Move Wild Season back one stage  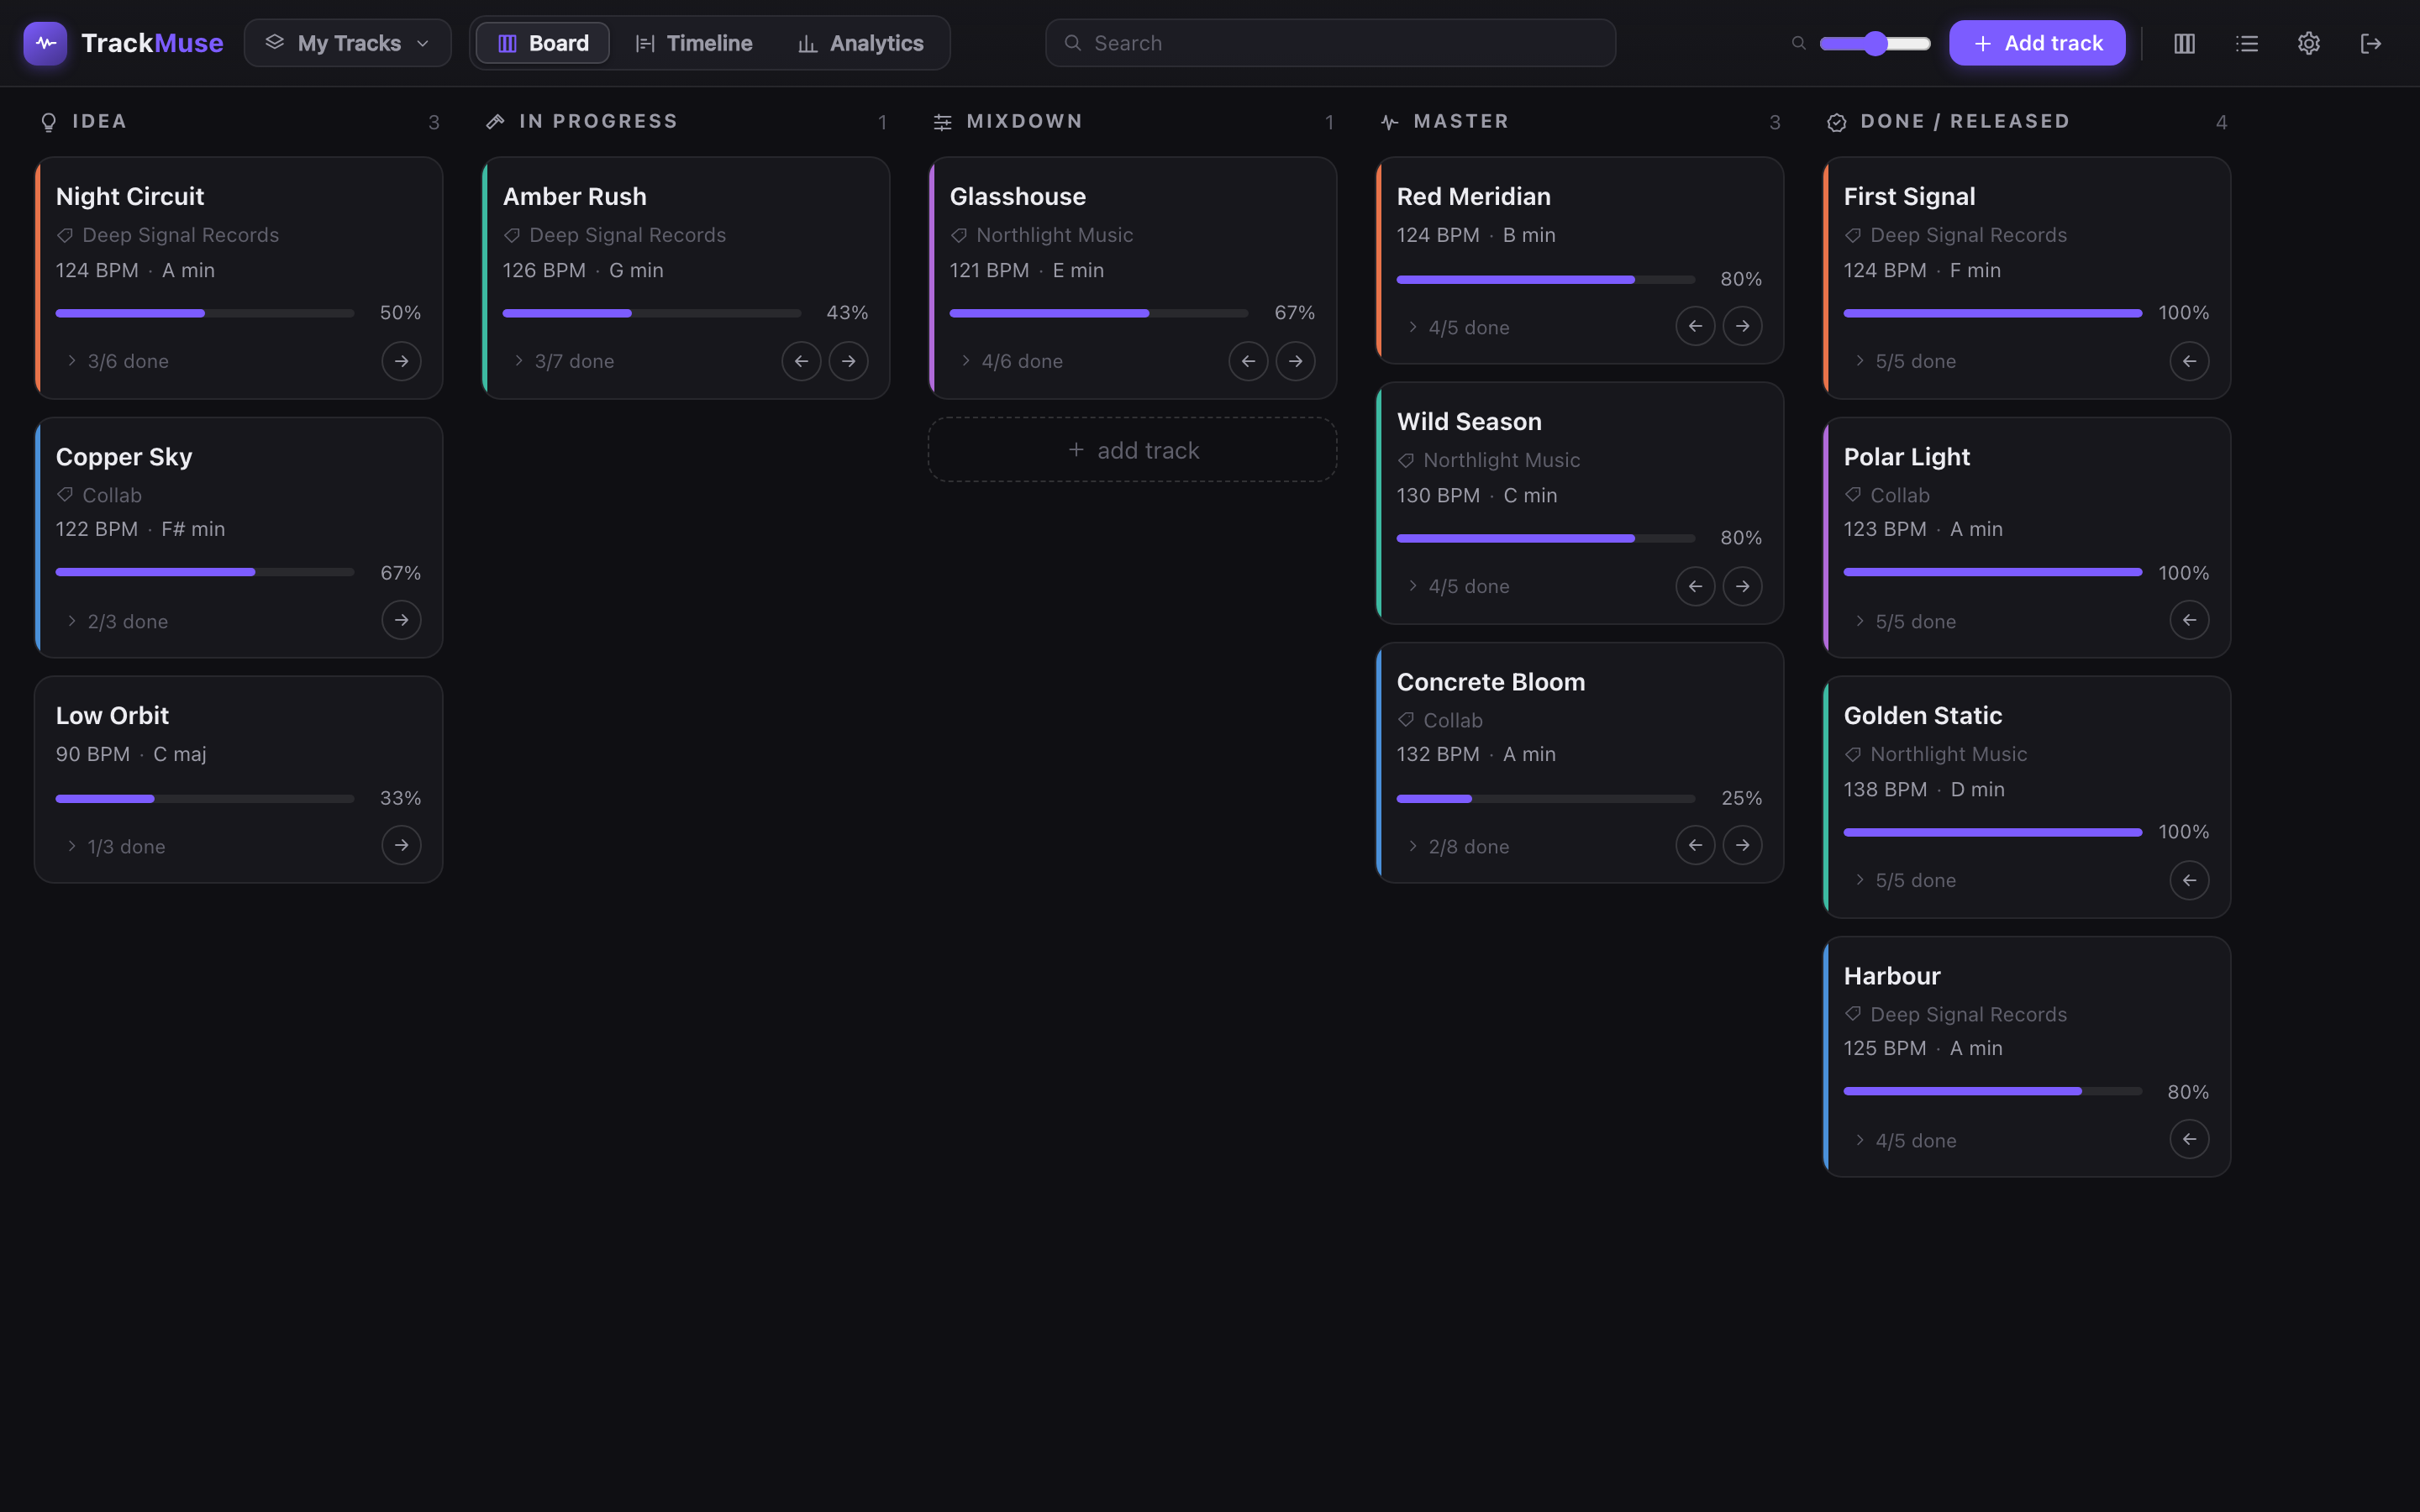(x=1695, y=586)
